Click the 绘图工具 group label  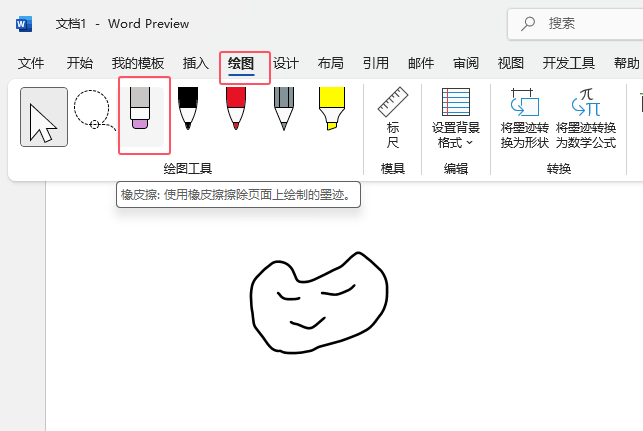[187, 169]
